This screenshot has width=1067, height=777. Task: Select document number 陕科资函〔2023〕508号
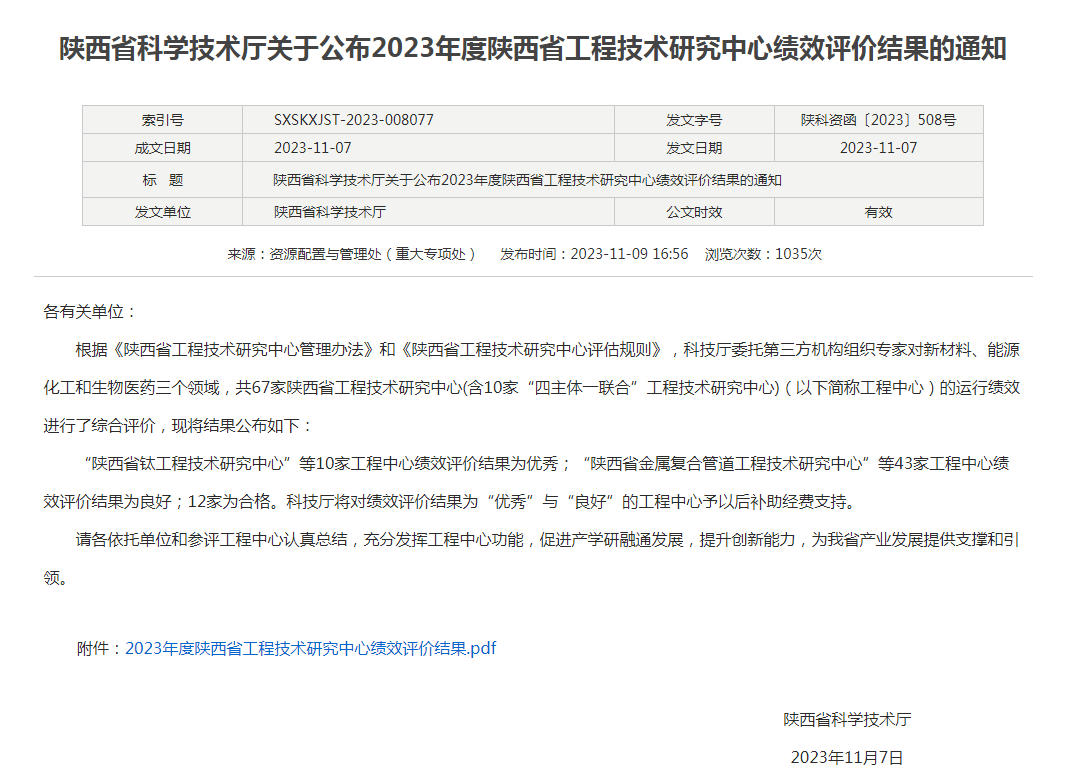tap(878, 120)
